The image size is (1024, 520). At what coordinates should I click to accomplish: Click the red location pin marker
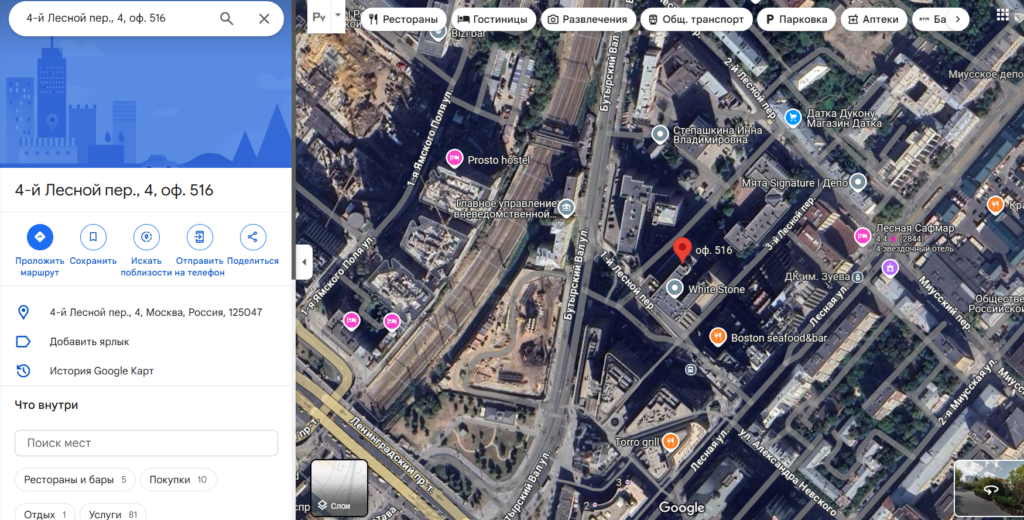(x=682, y=250)
